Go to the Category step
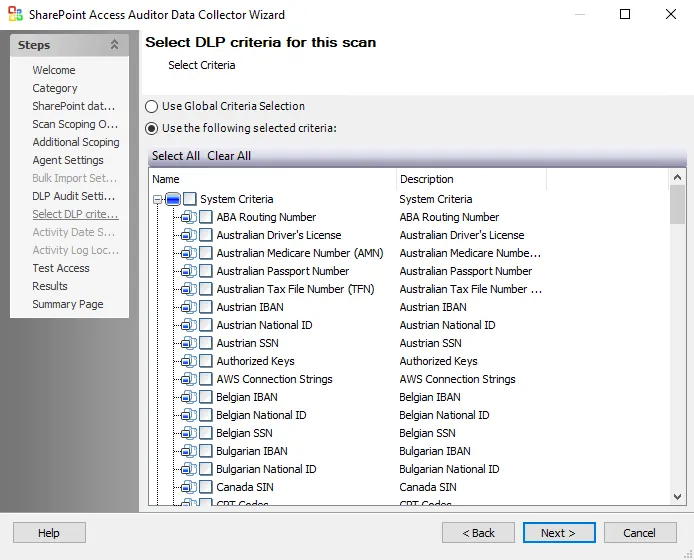Viewport: 694px width, 560px height. point(55,88)
